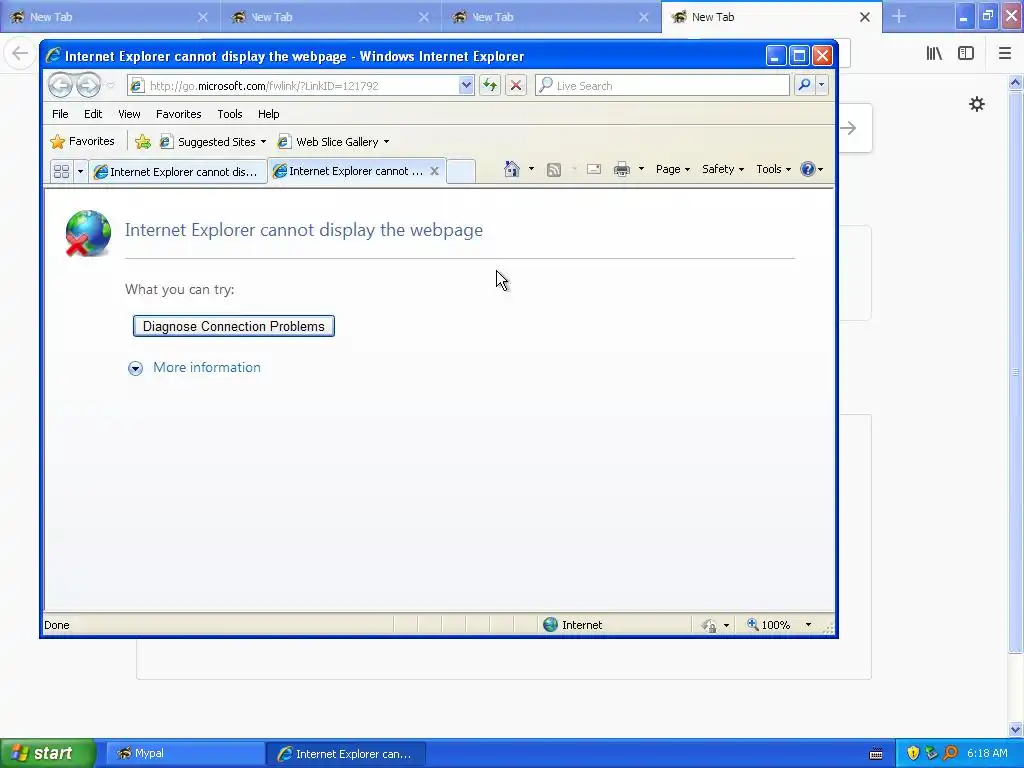Open the recent pages dropdown arrow
1024x768 pixels.
(x=110, y=86)
